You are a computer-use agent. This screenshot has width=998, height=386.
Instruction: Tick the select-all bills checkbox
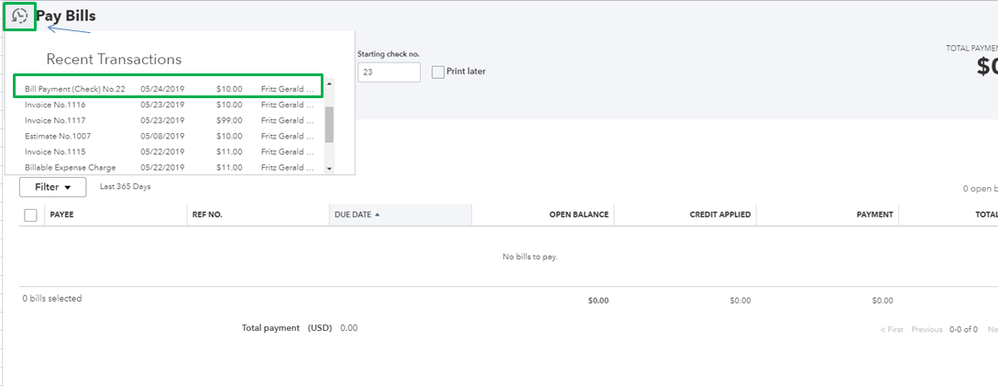[31, 215]
